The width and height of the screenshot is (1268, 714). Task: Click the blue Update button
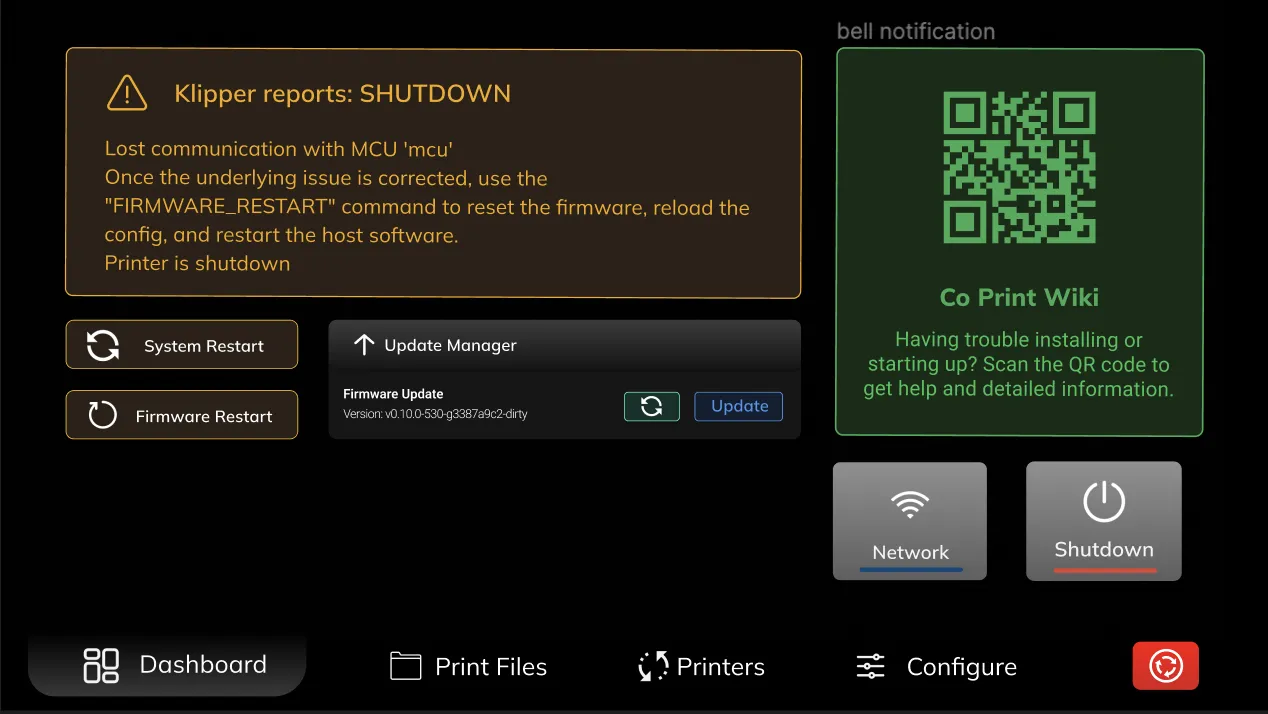(739, 406)
